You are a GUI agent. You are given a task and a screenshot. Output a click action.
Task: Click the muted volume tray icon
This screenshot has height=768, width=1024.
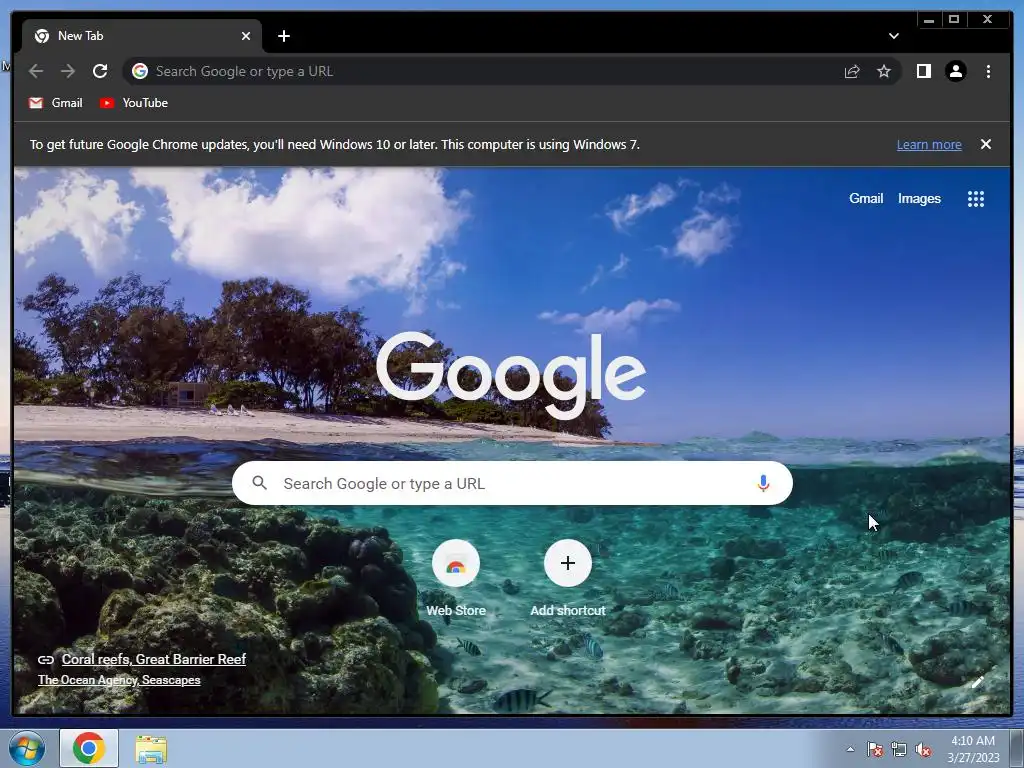point(923,749)
